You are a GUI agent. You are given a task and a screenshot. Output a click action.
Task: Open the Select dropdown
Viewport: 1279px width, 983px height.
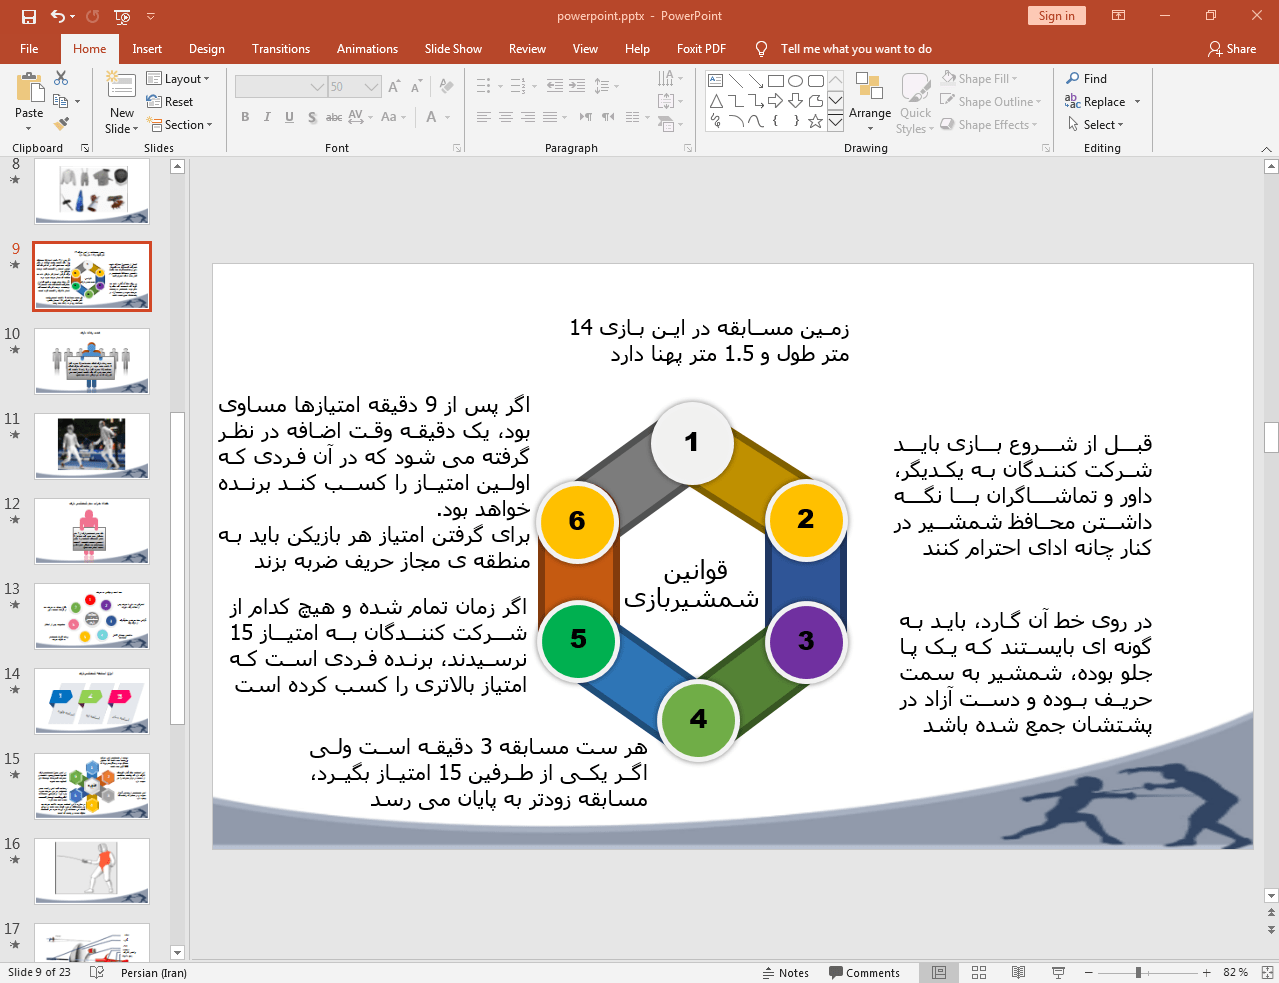[1096, 125]
